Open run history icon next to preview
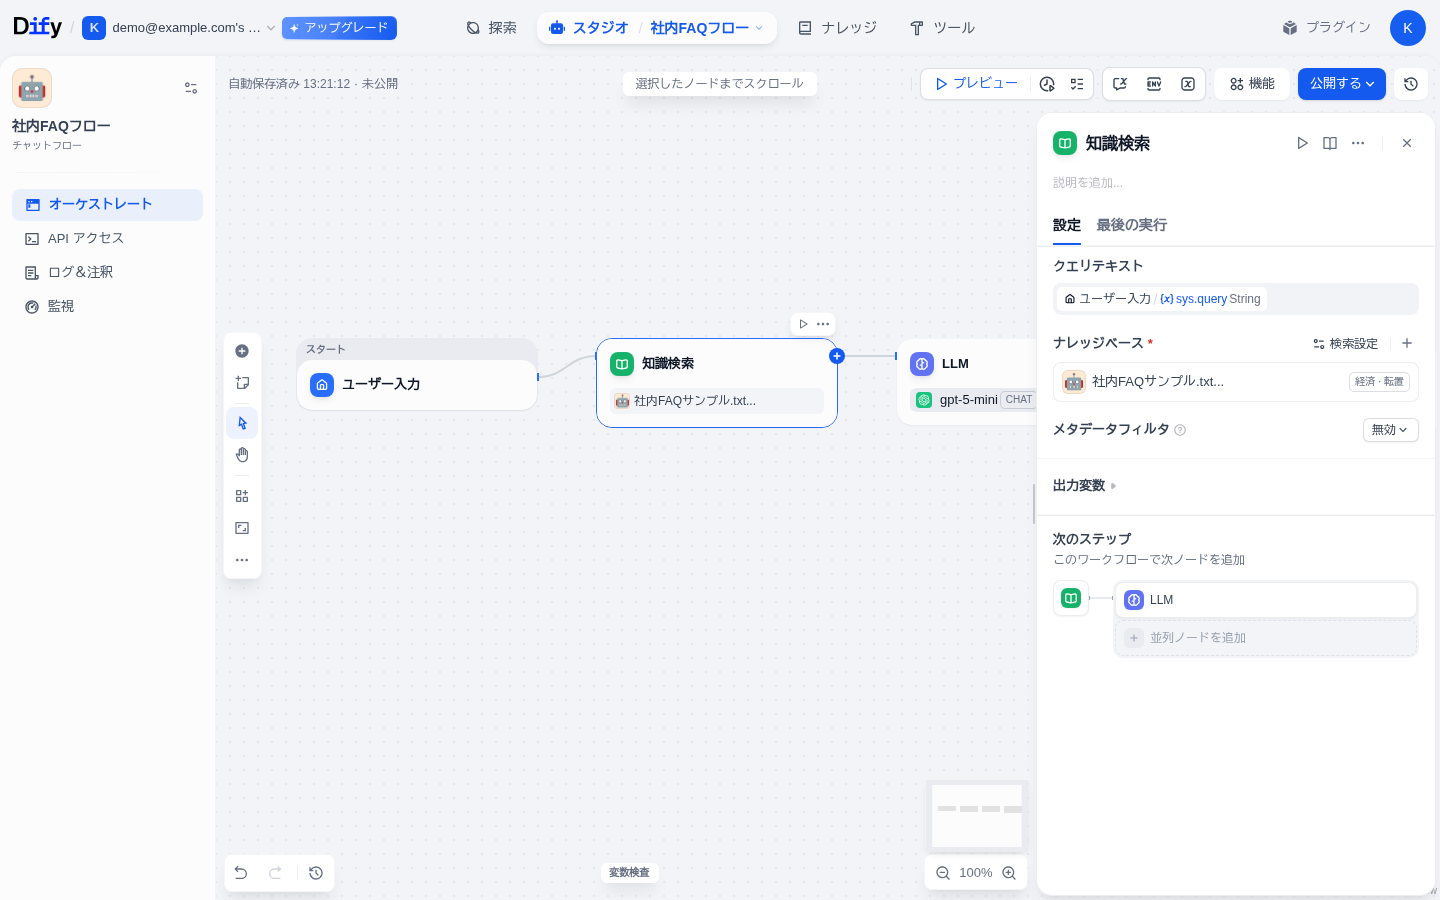1440x900 pixels. [1047, 84]
